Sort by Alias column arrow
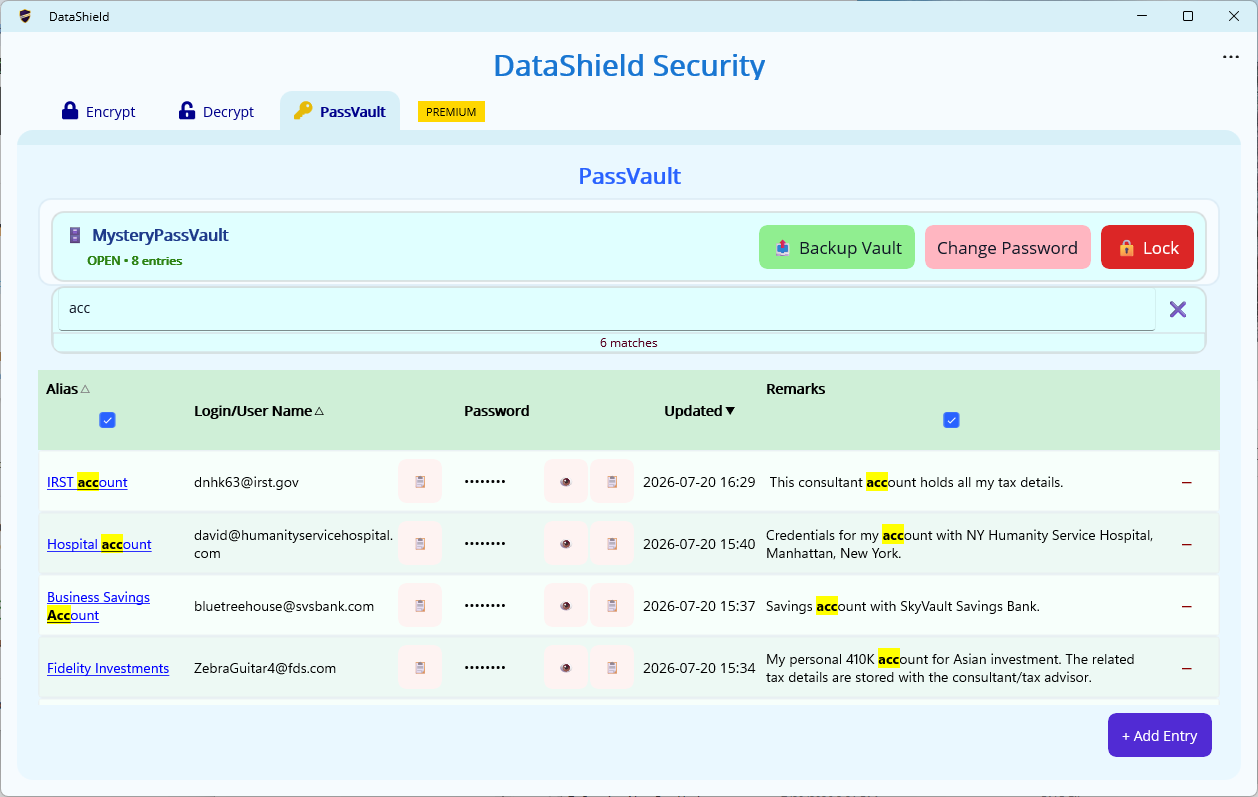The height and width of the screenshot is (797, 1258). [x=85, y=389]
